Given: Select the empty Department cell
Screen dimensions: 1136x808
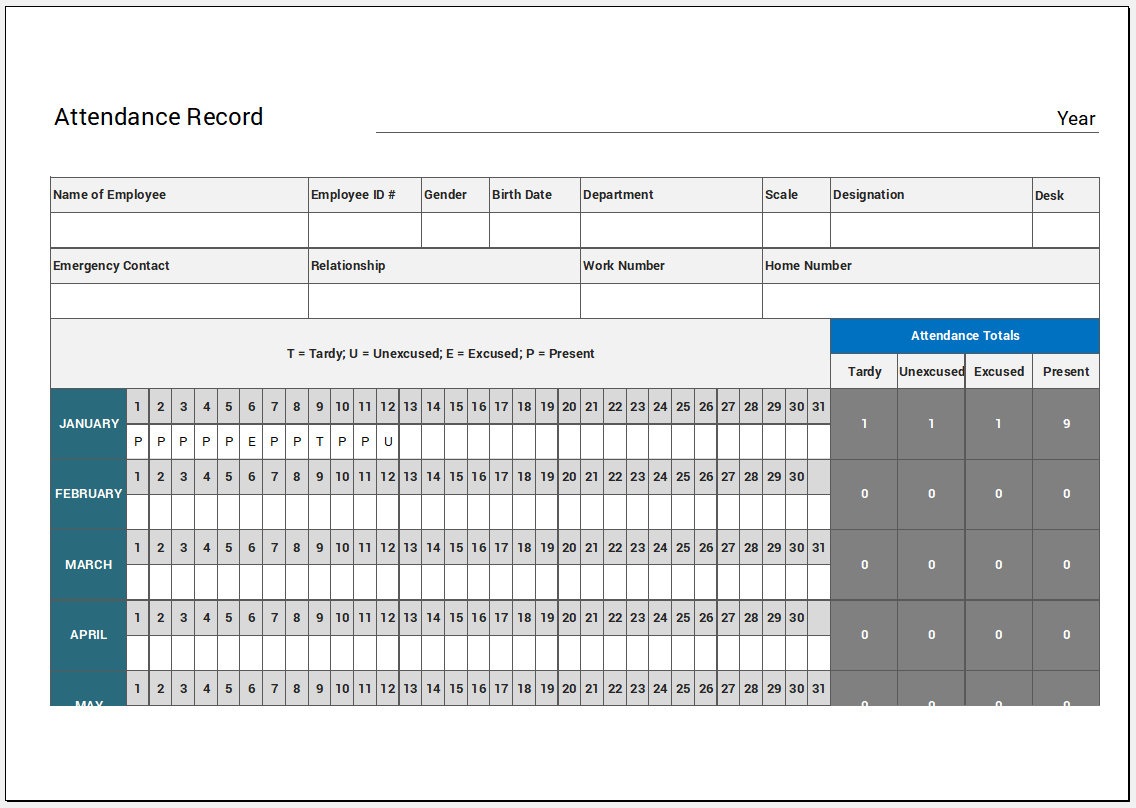Looking at the screenshot, I should (x=671, y=230).
